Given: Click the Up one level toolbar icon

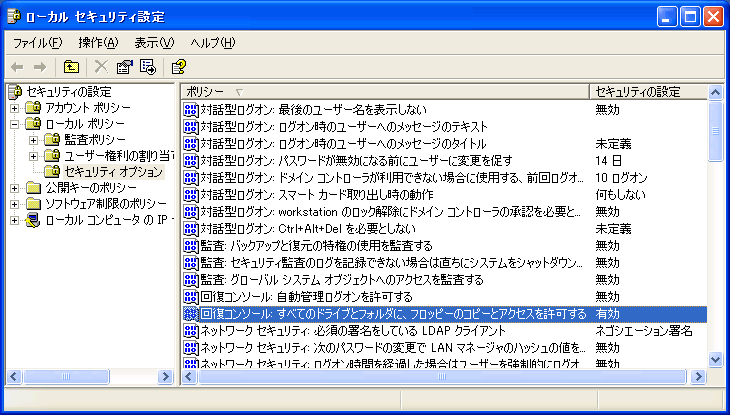Looking at the screenshot, I should point(71,67).
